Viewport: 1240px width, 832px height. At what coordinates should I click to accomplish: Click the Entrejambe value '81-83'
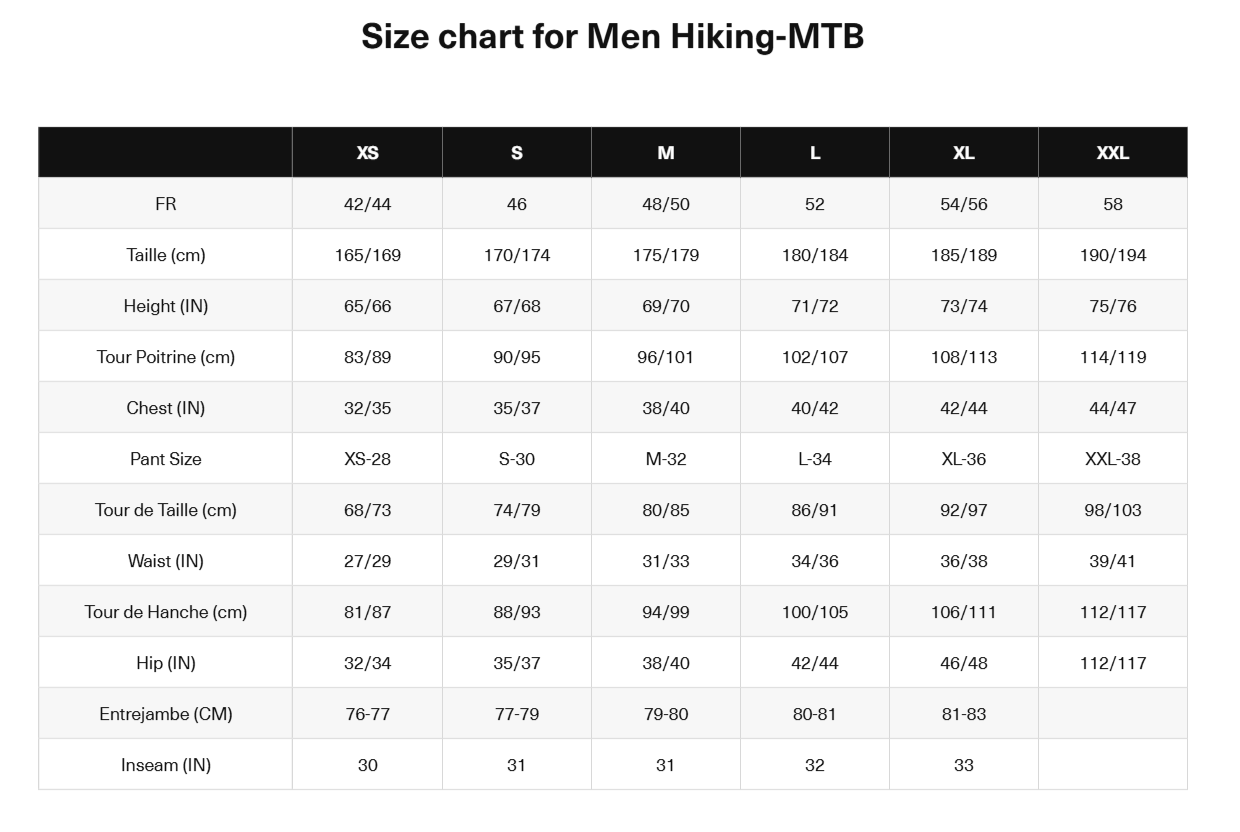[964, 714]
